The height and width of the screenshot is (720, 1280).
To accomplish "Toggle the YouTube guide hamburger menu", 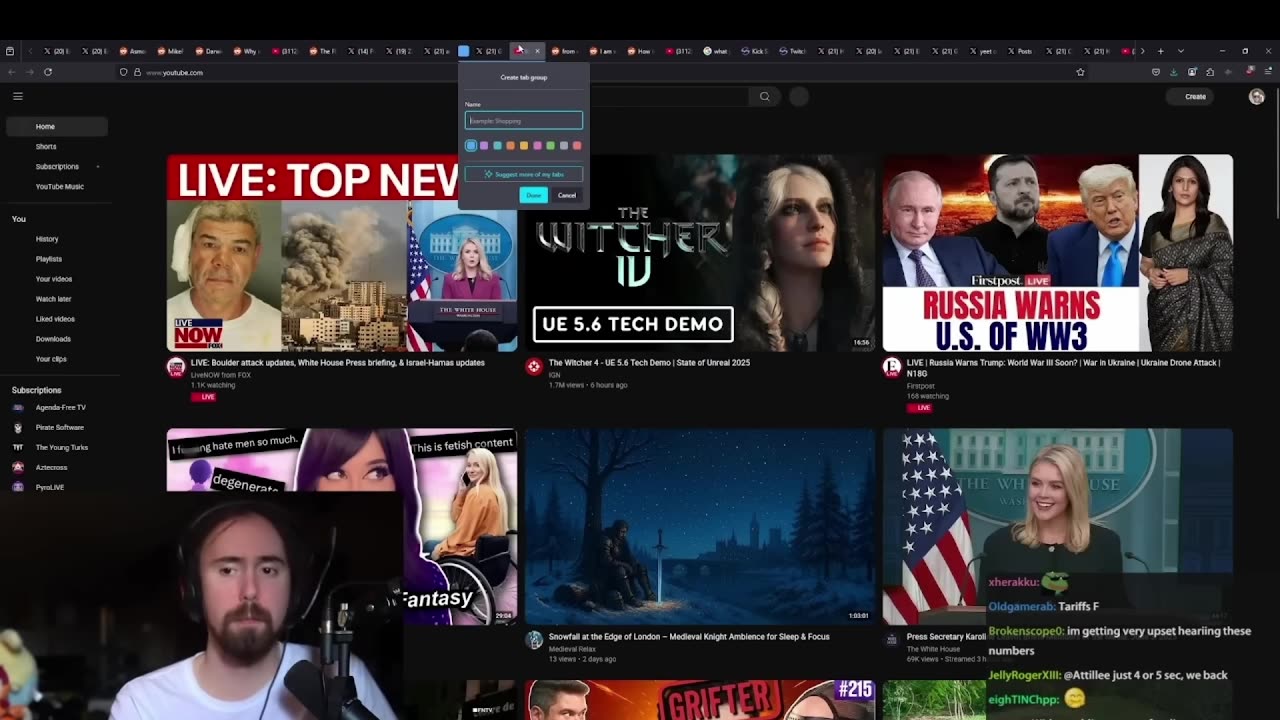I will coord(18,96).
